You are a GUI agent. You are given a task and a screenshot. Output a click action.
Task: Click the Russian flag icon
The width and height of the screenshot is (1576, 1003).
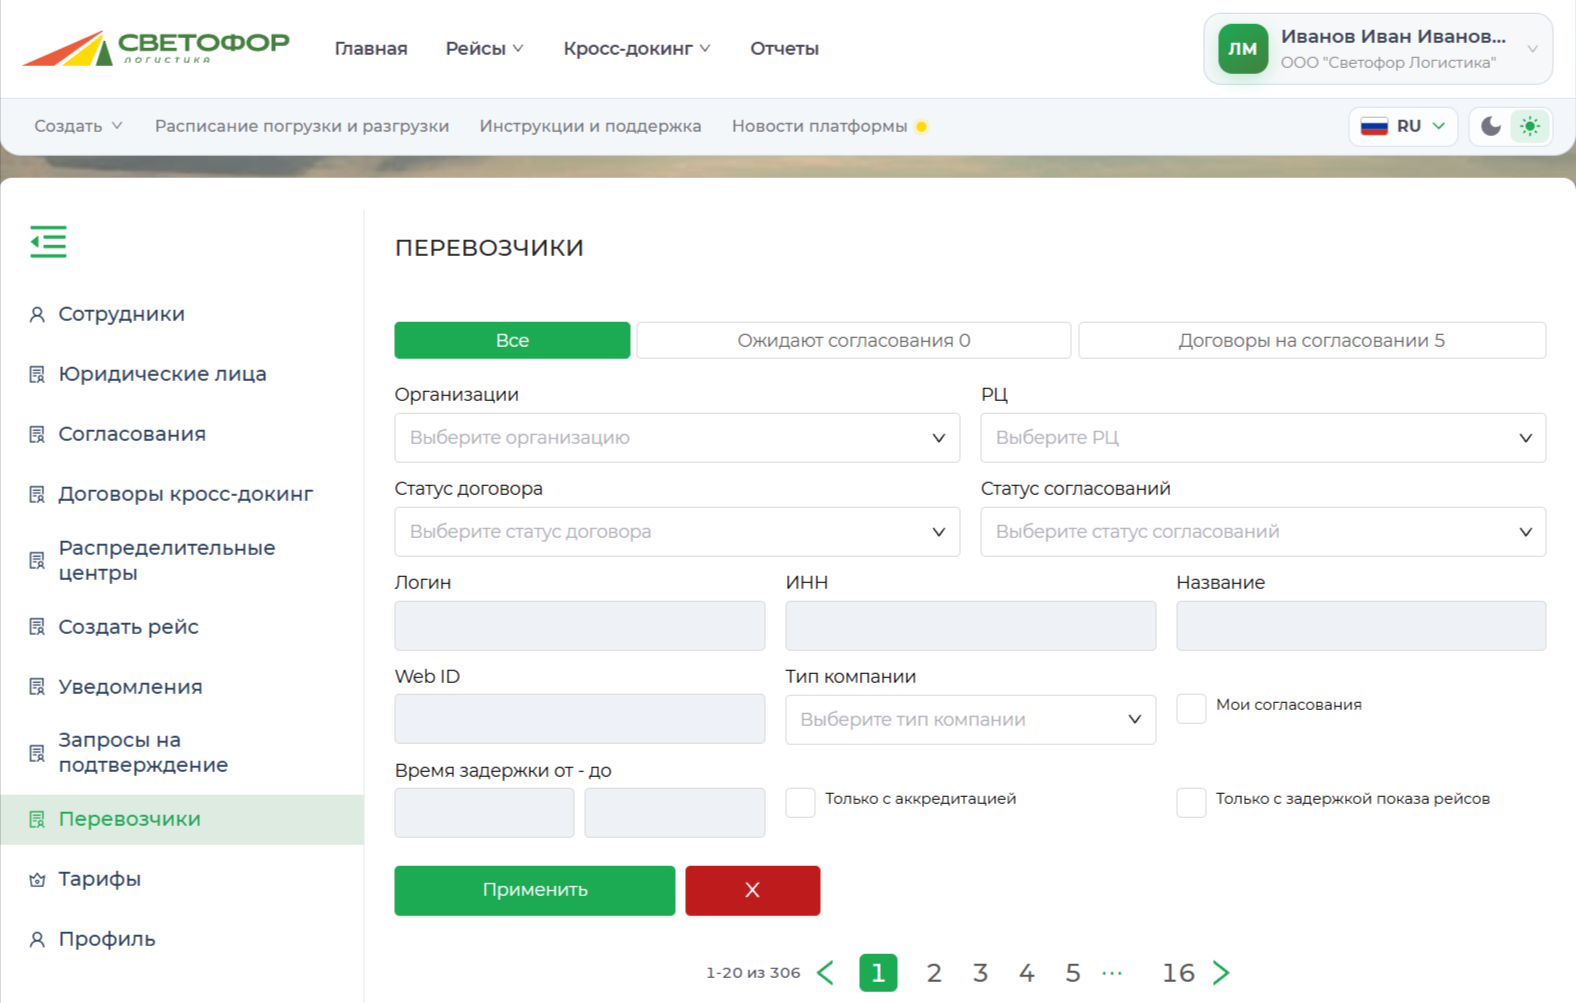(x=1374, y=126)
